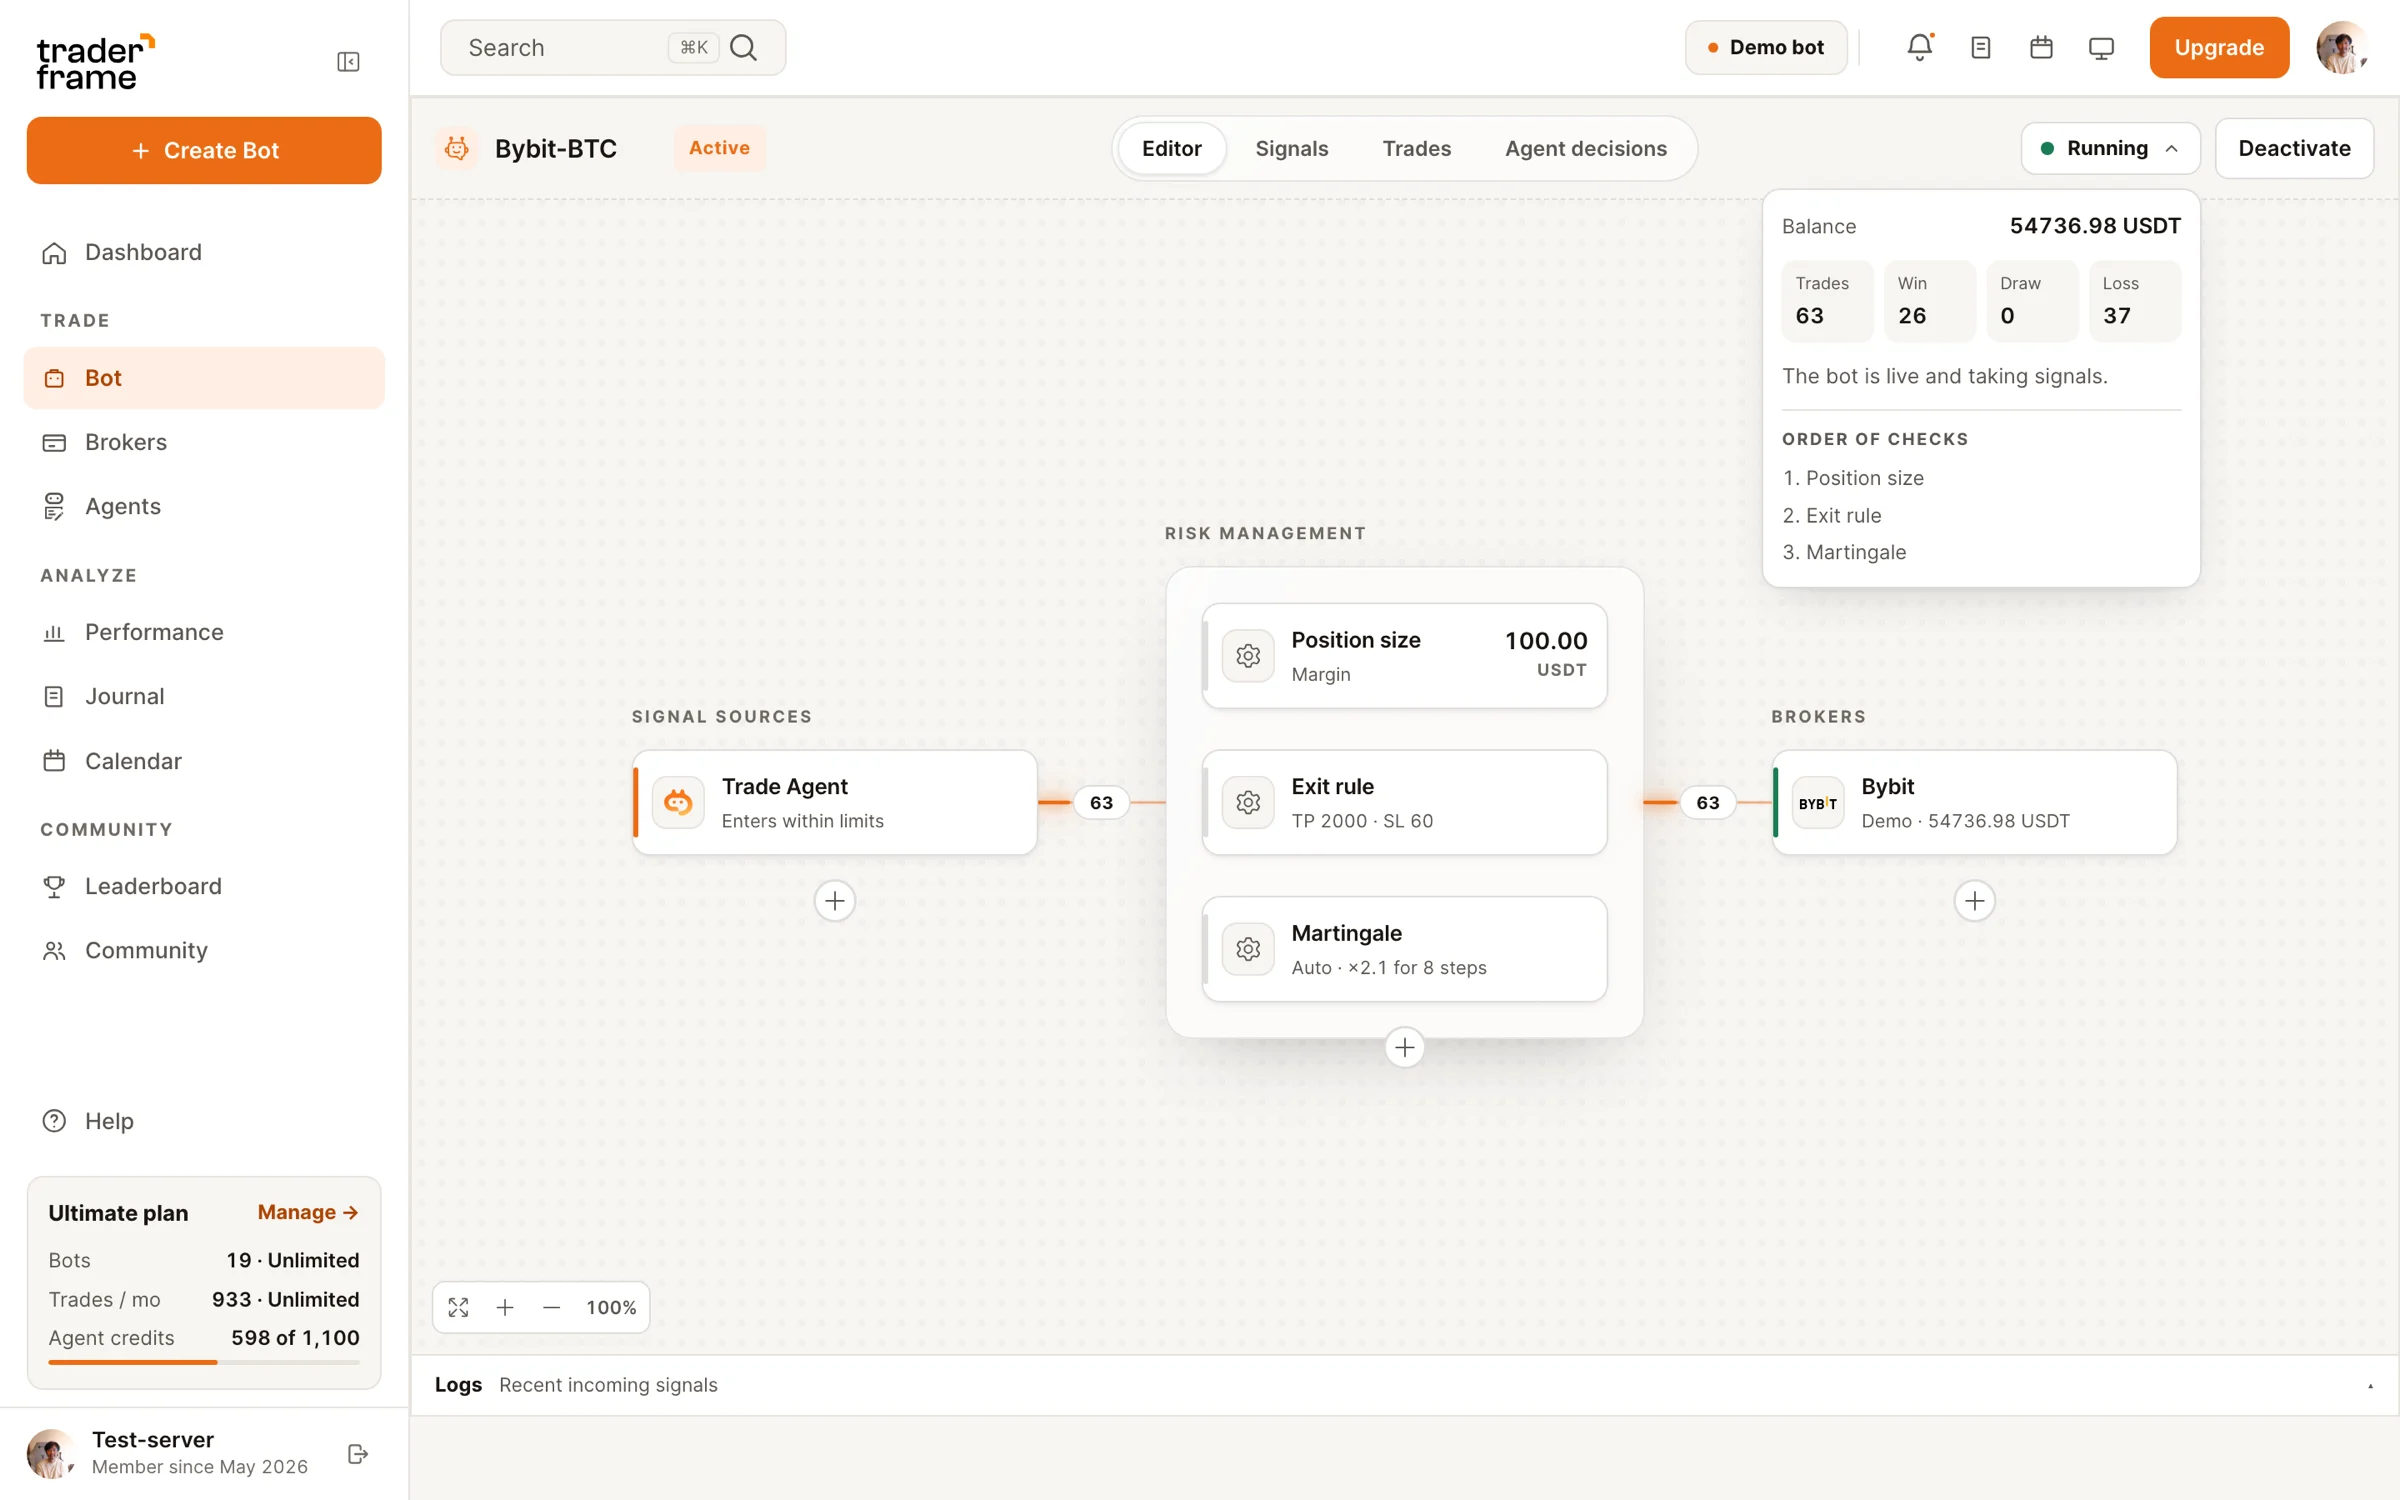The height and width of the screenshot is (1500, 2400).
Task: Fit canvas to screen icon
Action: click(x=458, y=1307)
